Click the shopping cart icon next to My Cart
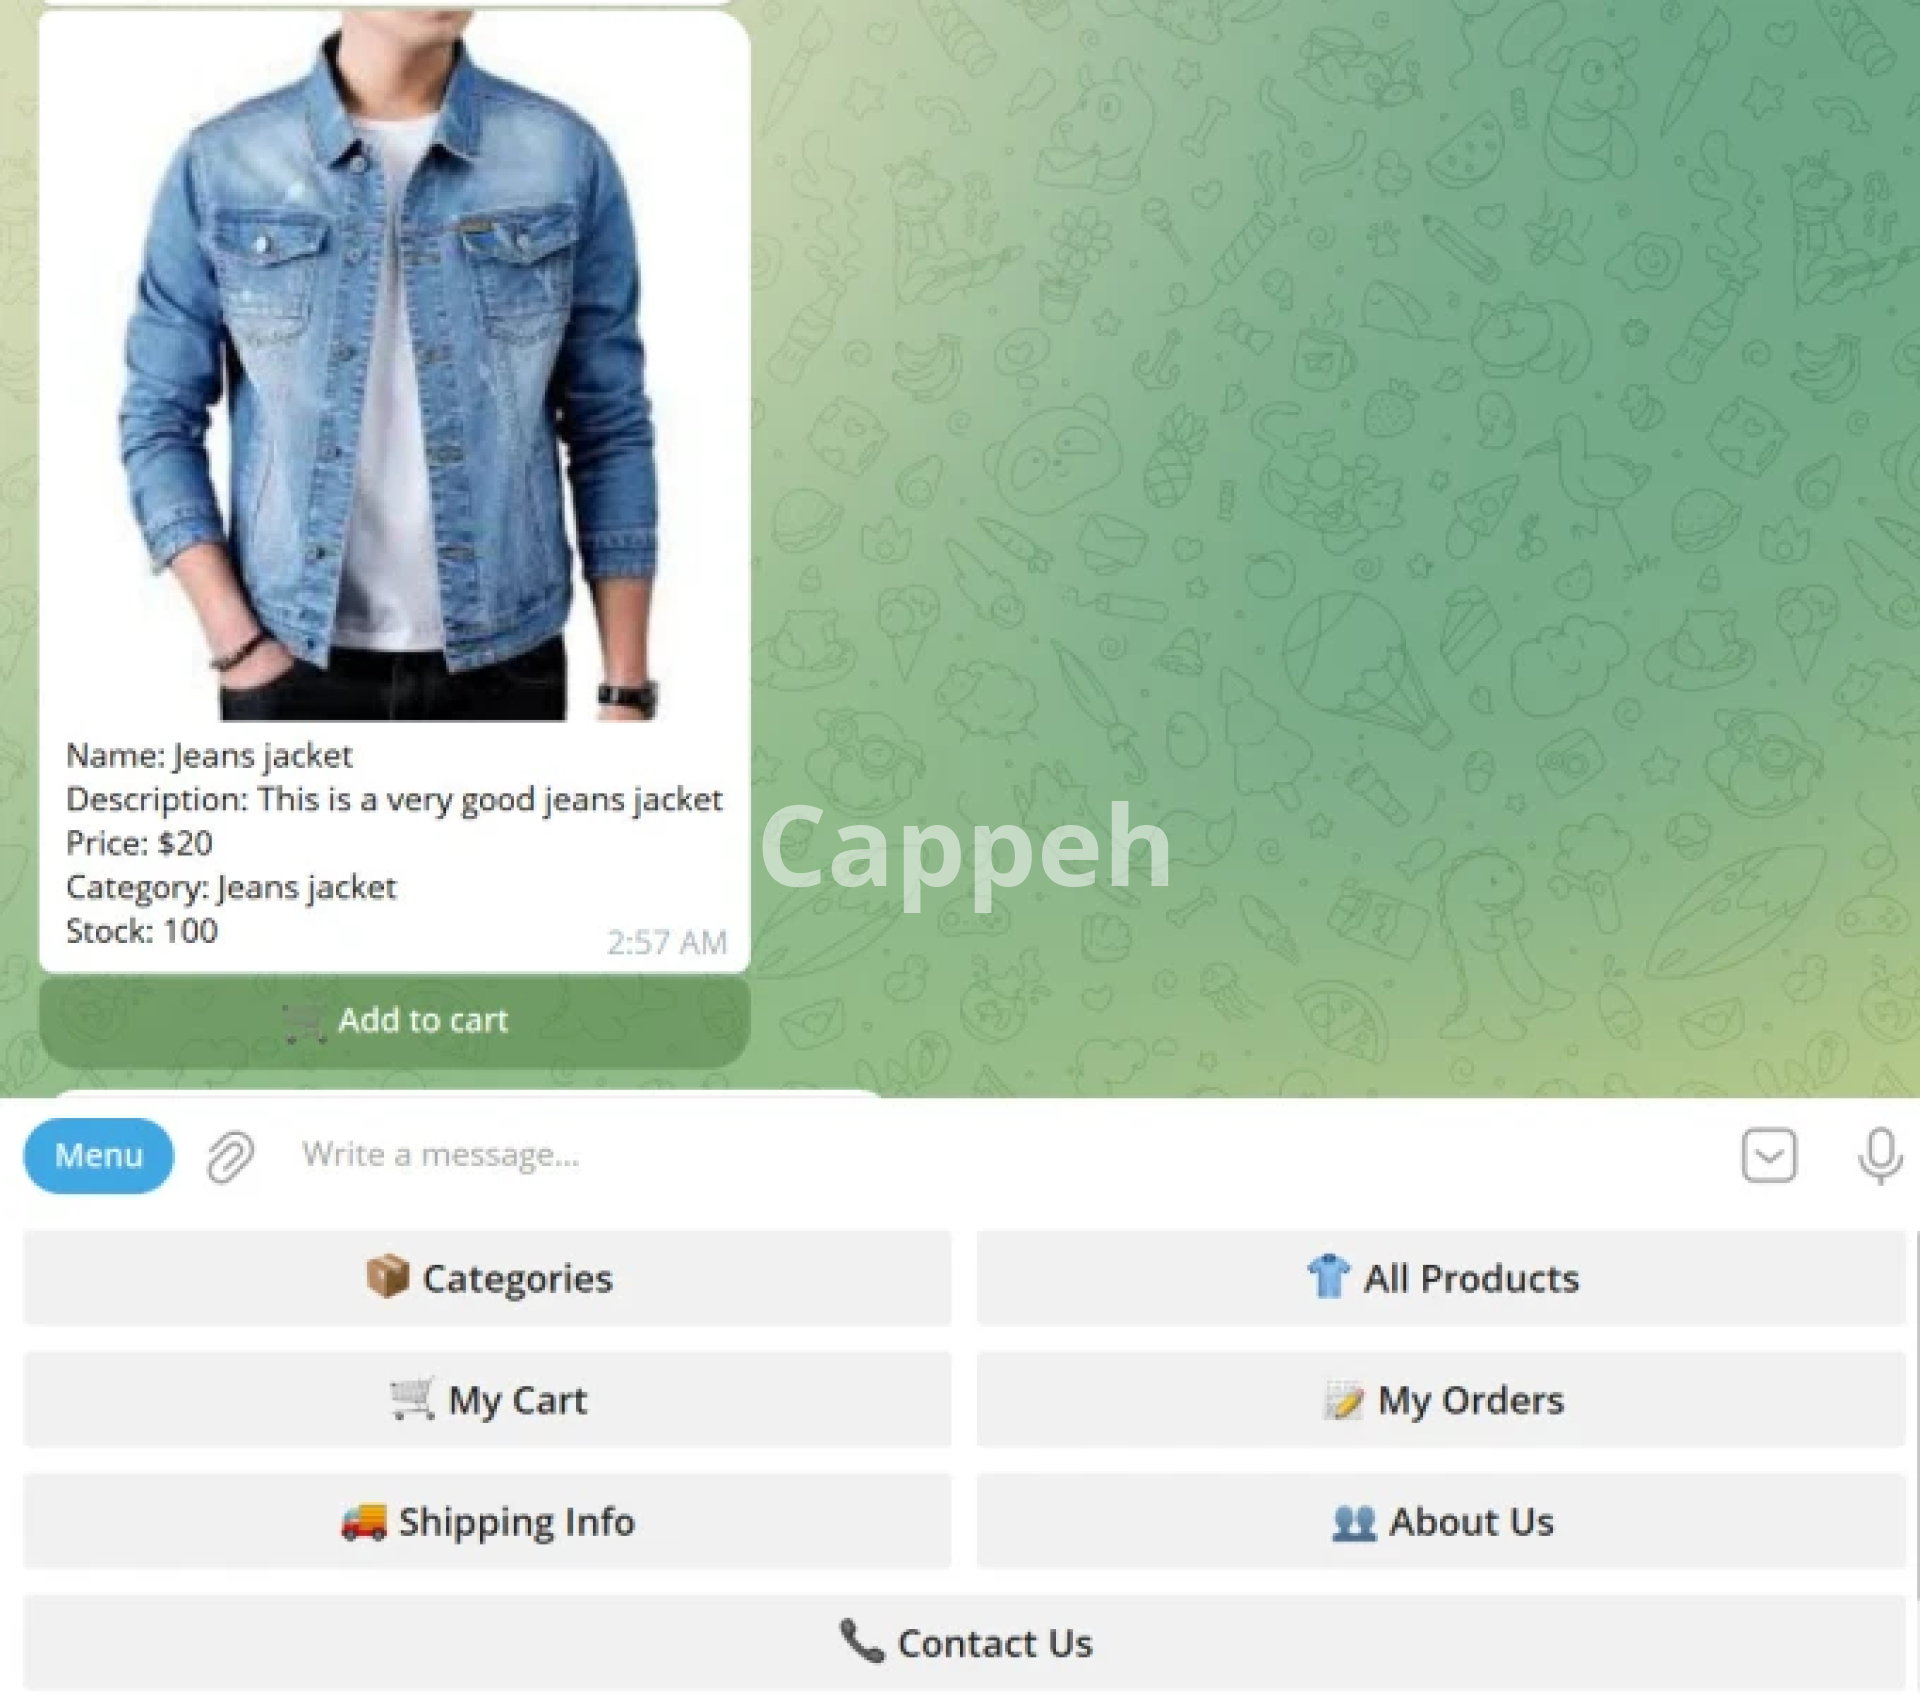The width and height of the screenshot is (1920, 1694). (x=412, y=1398)
